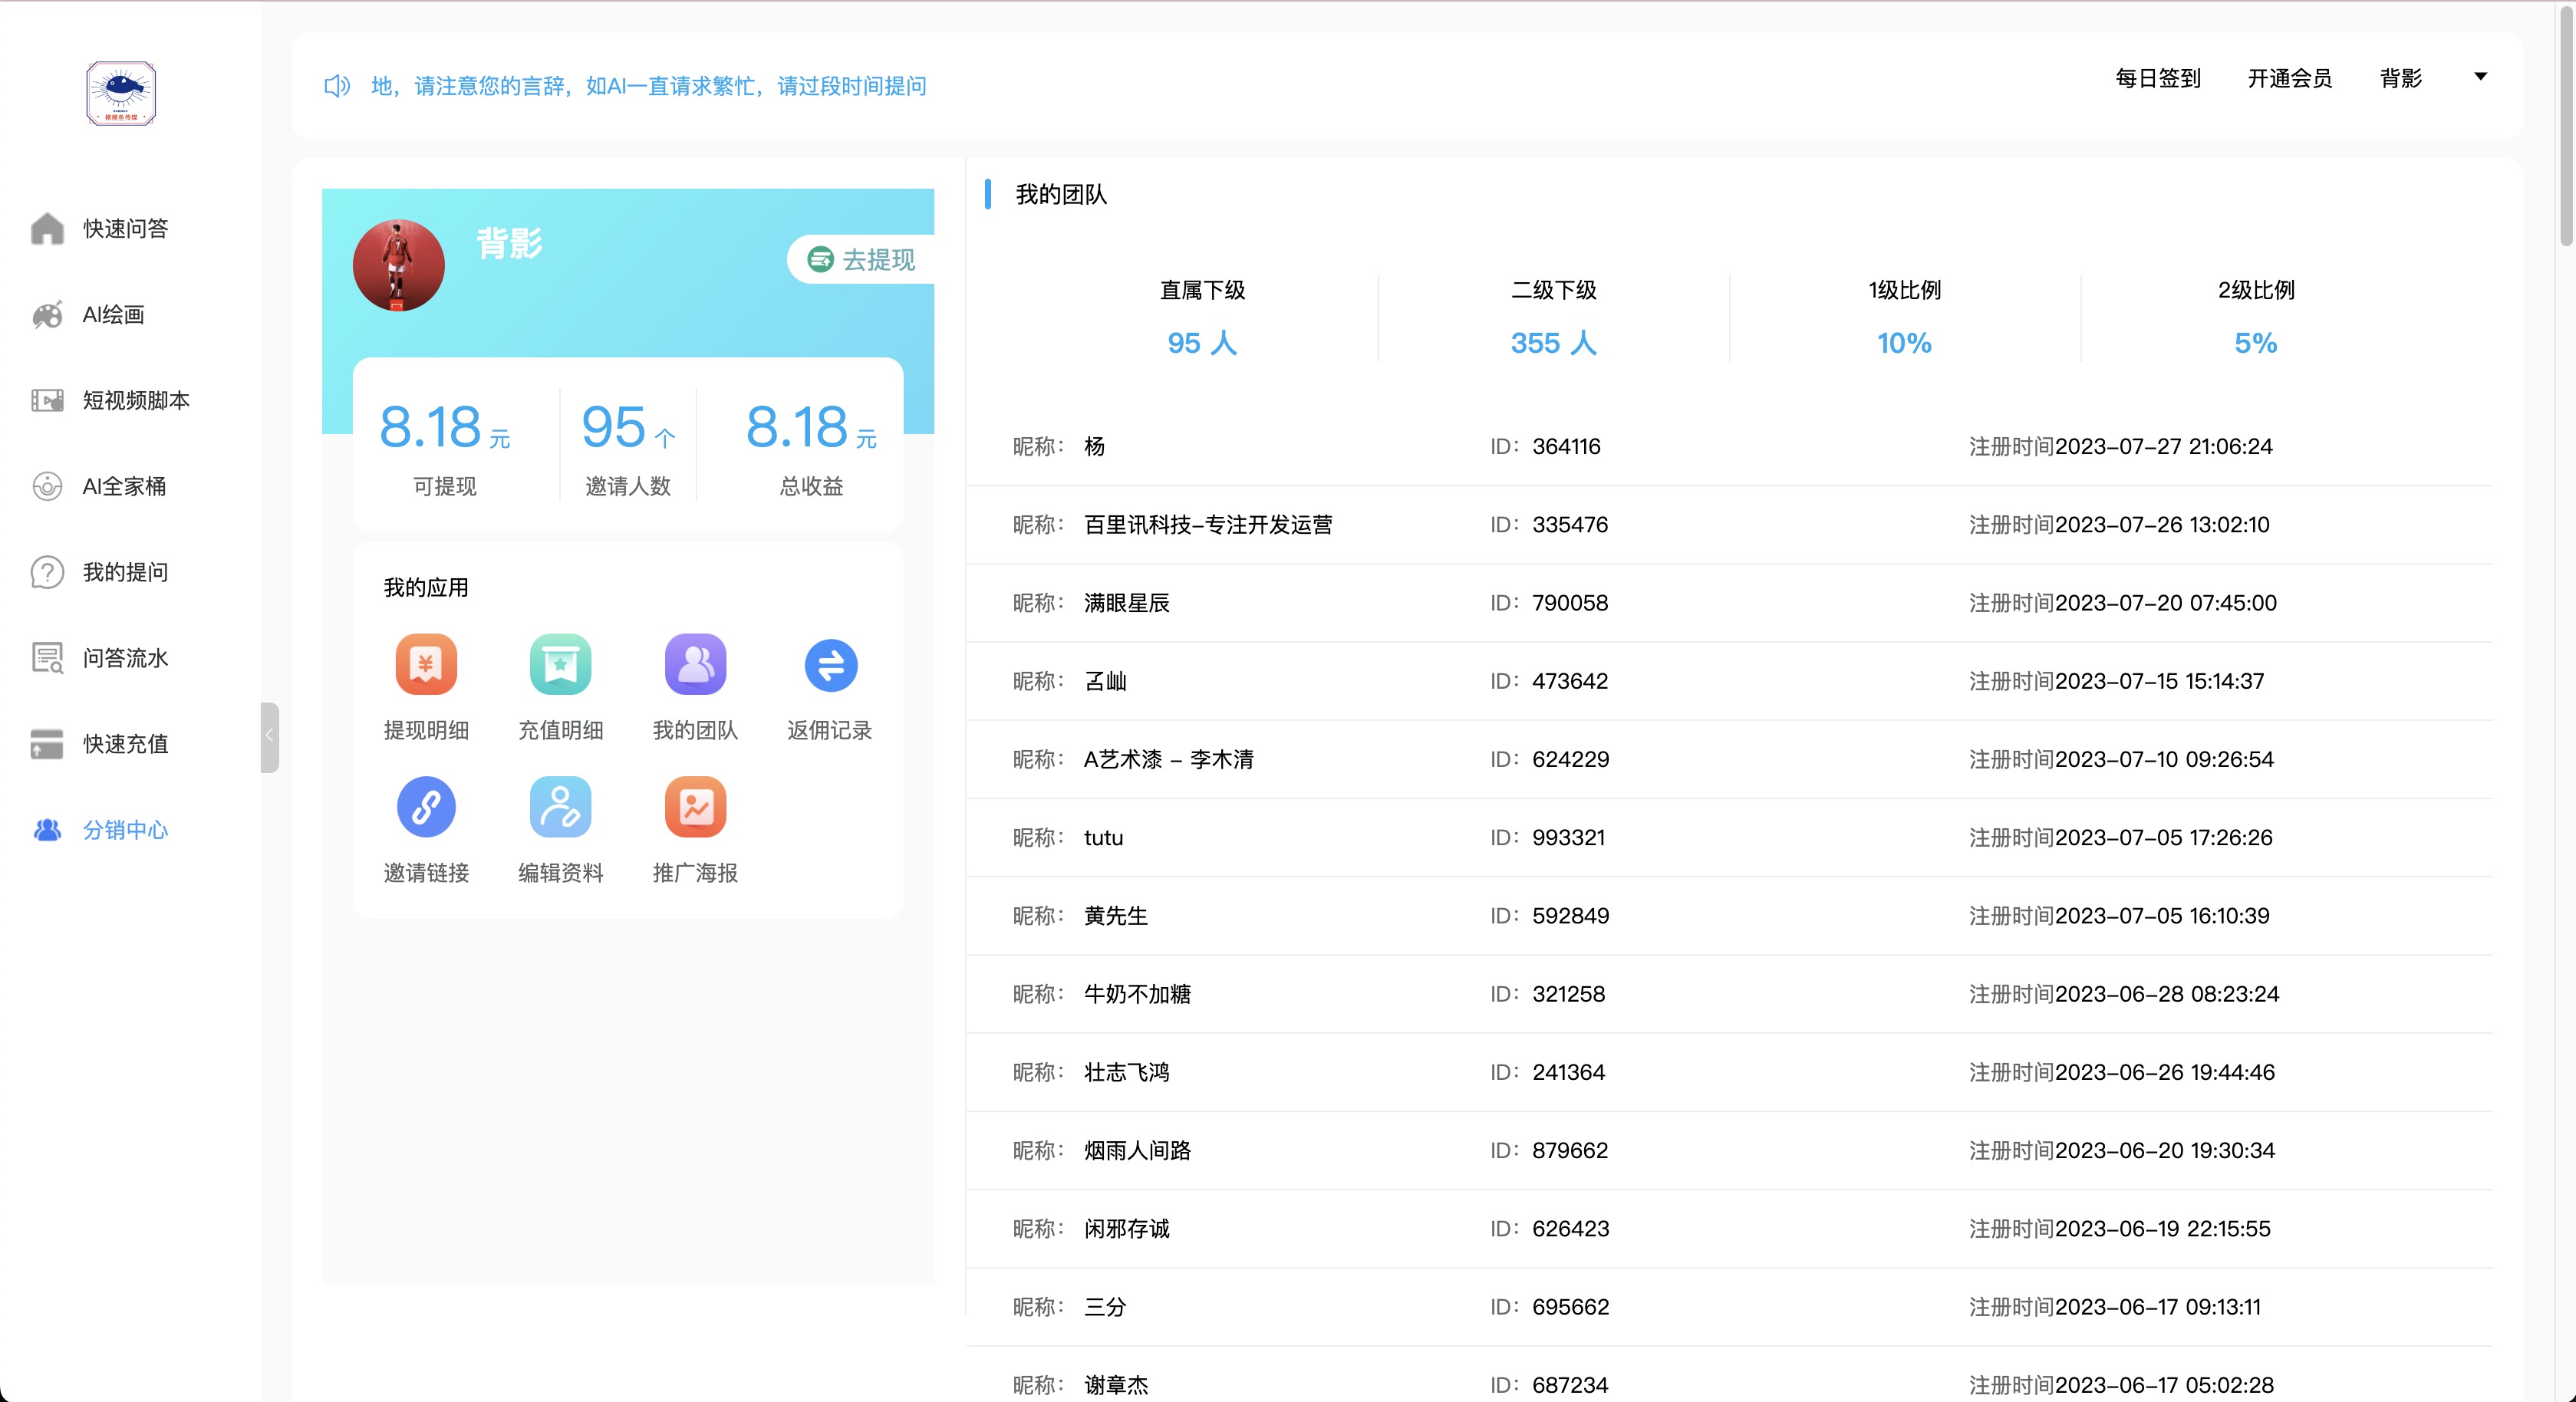Screen dimensions: 2576x1402
Task: Open 编辑资料 app icon
Action: click(561, 807)
